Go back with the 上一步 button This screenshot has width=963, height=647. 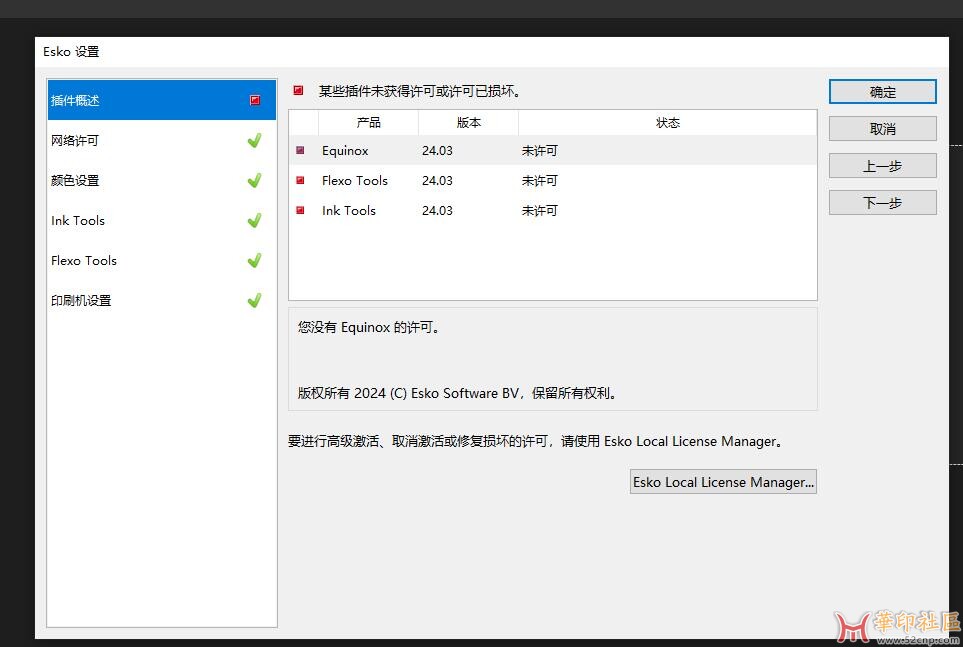pyautogui.click(x=883, y=166)
